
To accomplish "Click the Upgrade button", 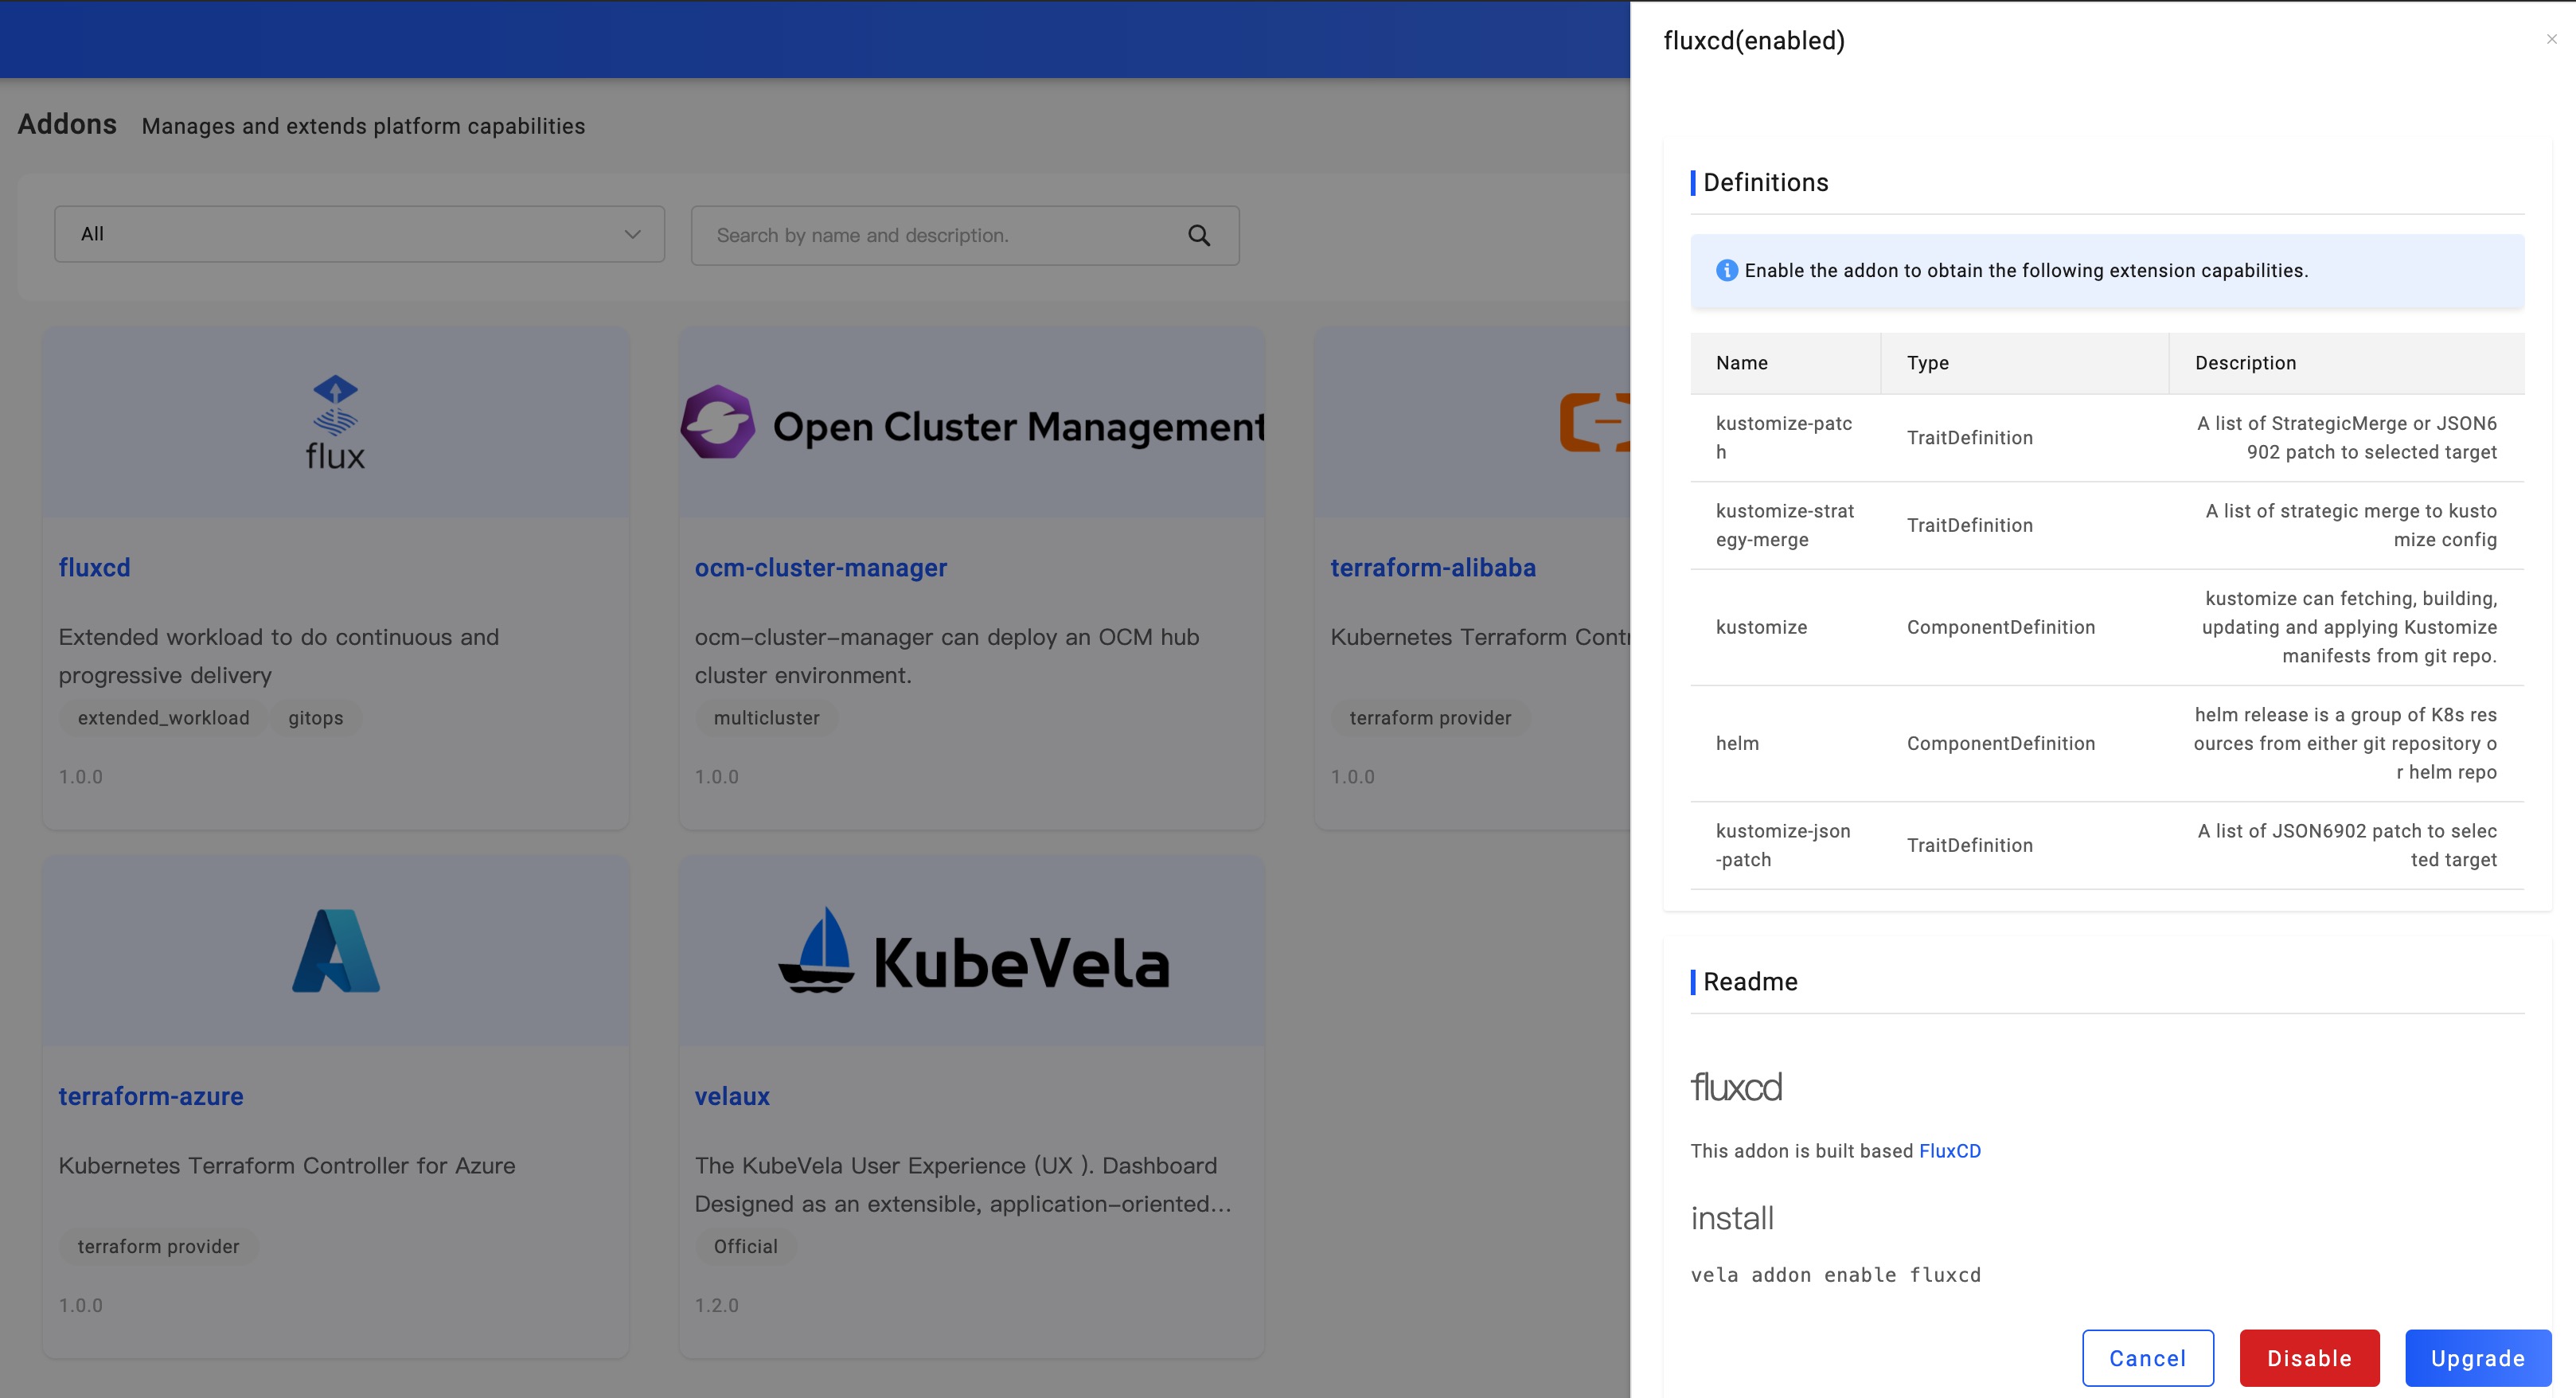I will pyautogui.click(x=2477, y=1357).
